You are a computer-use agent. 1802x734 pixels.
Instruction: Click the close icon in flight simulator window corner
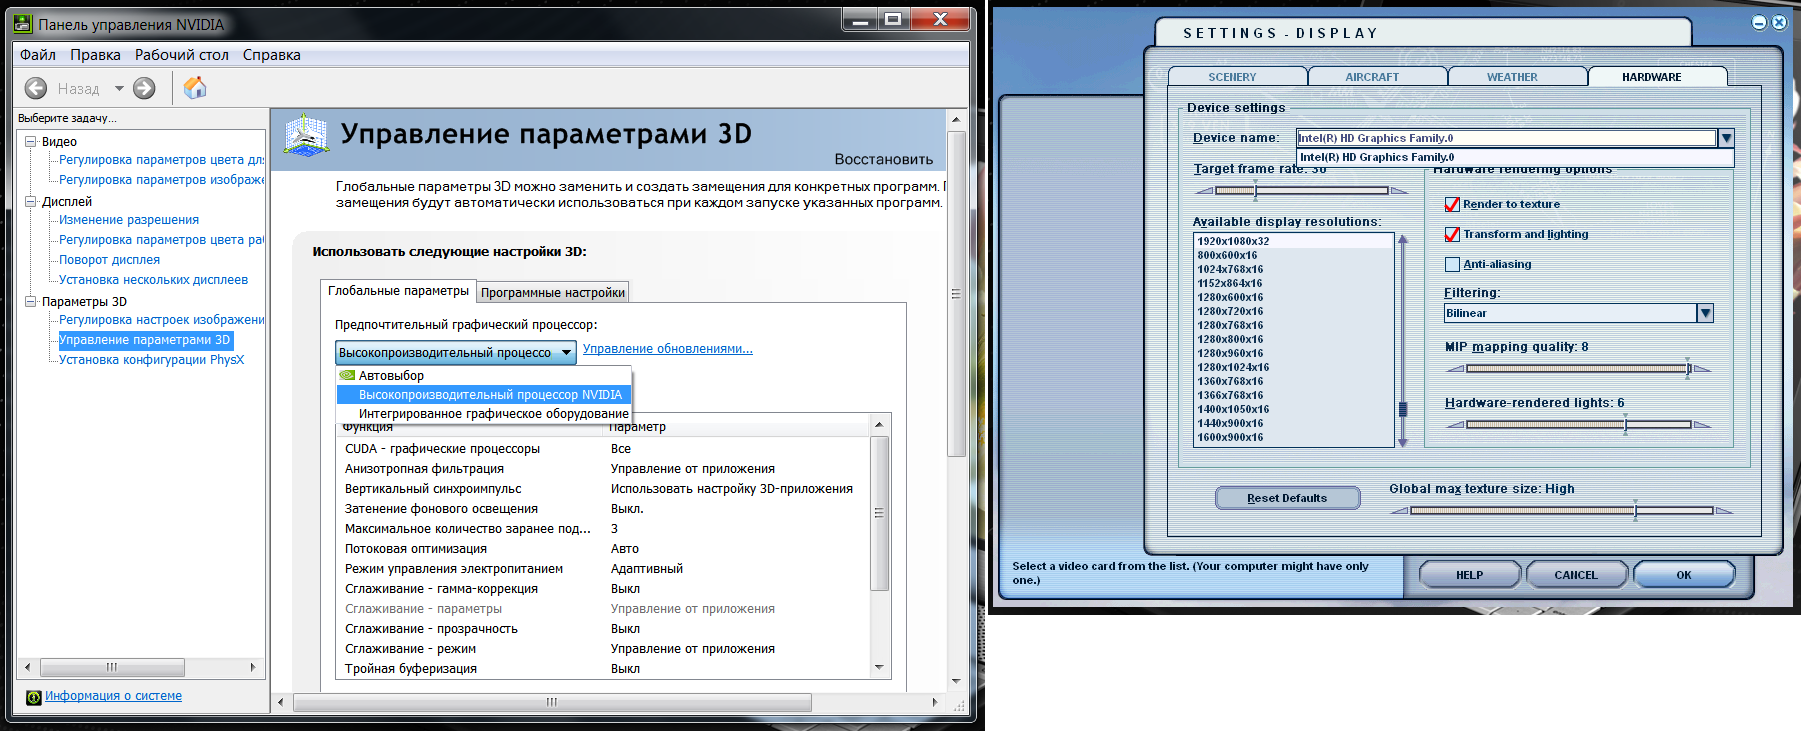tap(1779, 22)
